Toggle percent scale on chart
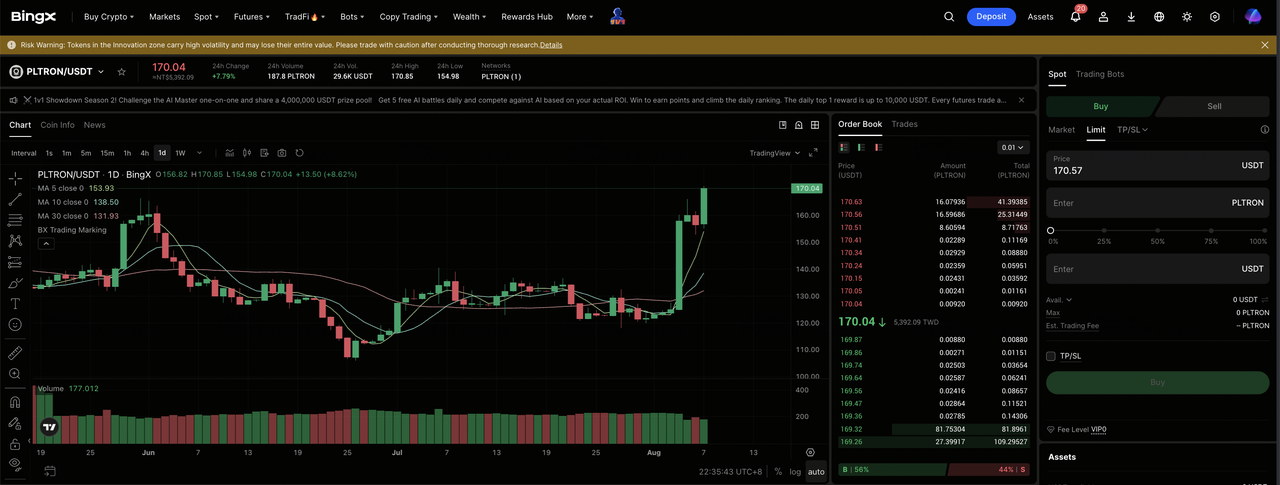This screenshot has width=1280, height=485. pyautogui.click(x=778, y=471)
